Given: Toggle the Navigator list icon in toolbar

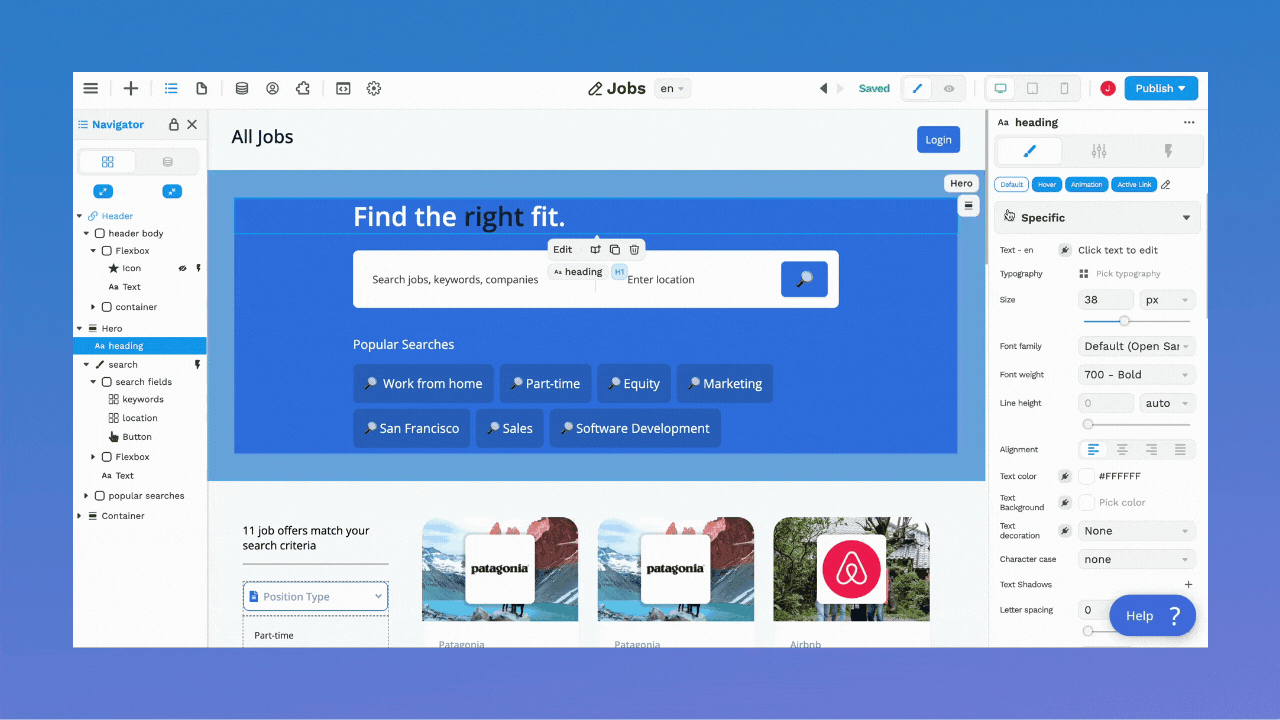Looking at the screenshot, I should pos(171,88).
